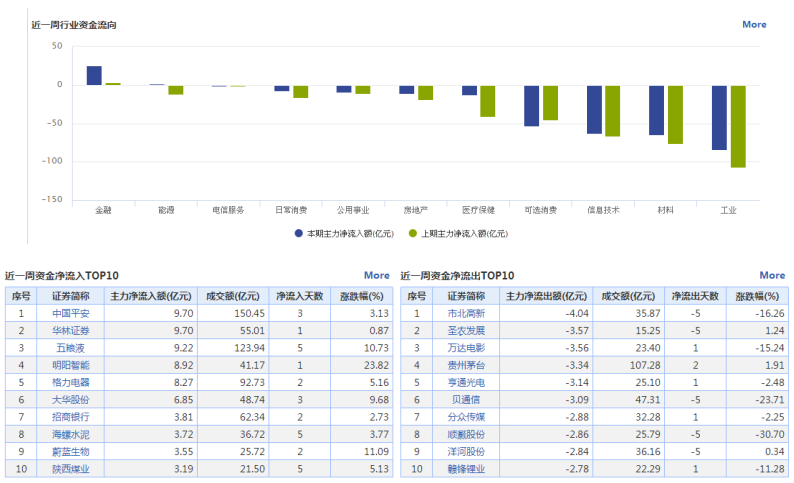This screenshot has height=483, width=794.
Task: Open stock link 华林证券
Action: [x=70, y=331]
